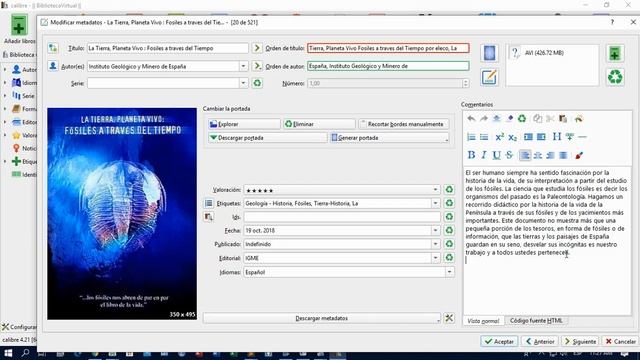640x360 pixels.
Task: Click the Copy icon in Comentarios toolbar
Action: (x=538, y=119)
